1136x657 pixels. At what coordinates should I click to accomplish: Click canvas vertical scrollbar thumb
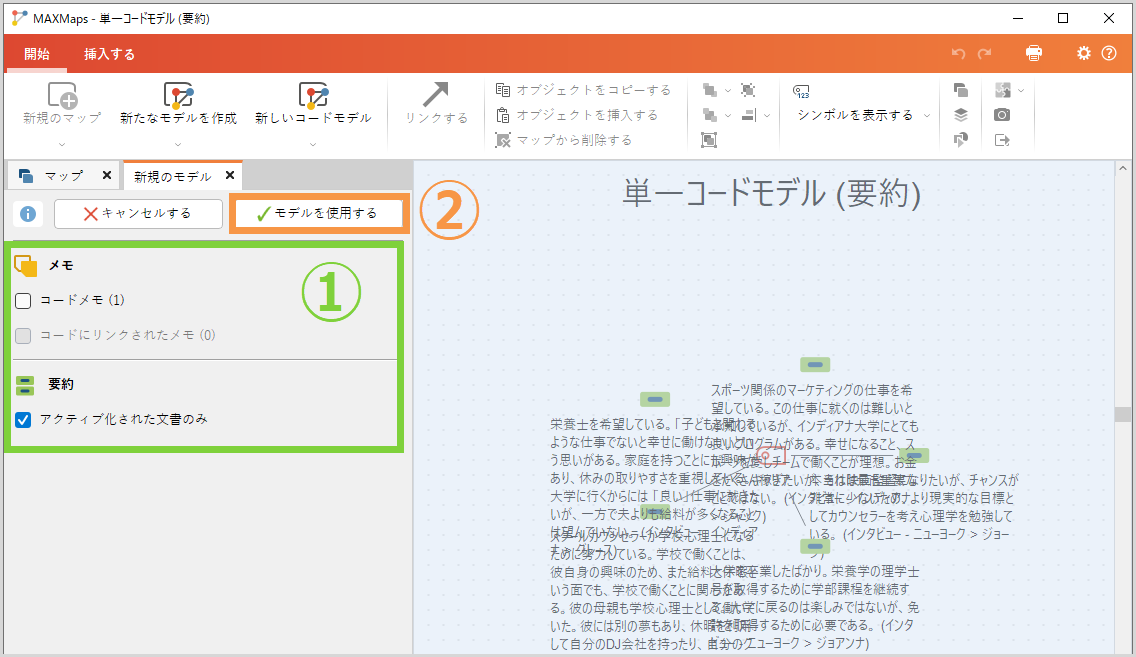tap(1122, 414)
